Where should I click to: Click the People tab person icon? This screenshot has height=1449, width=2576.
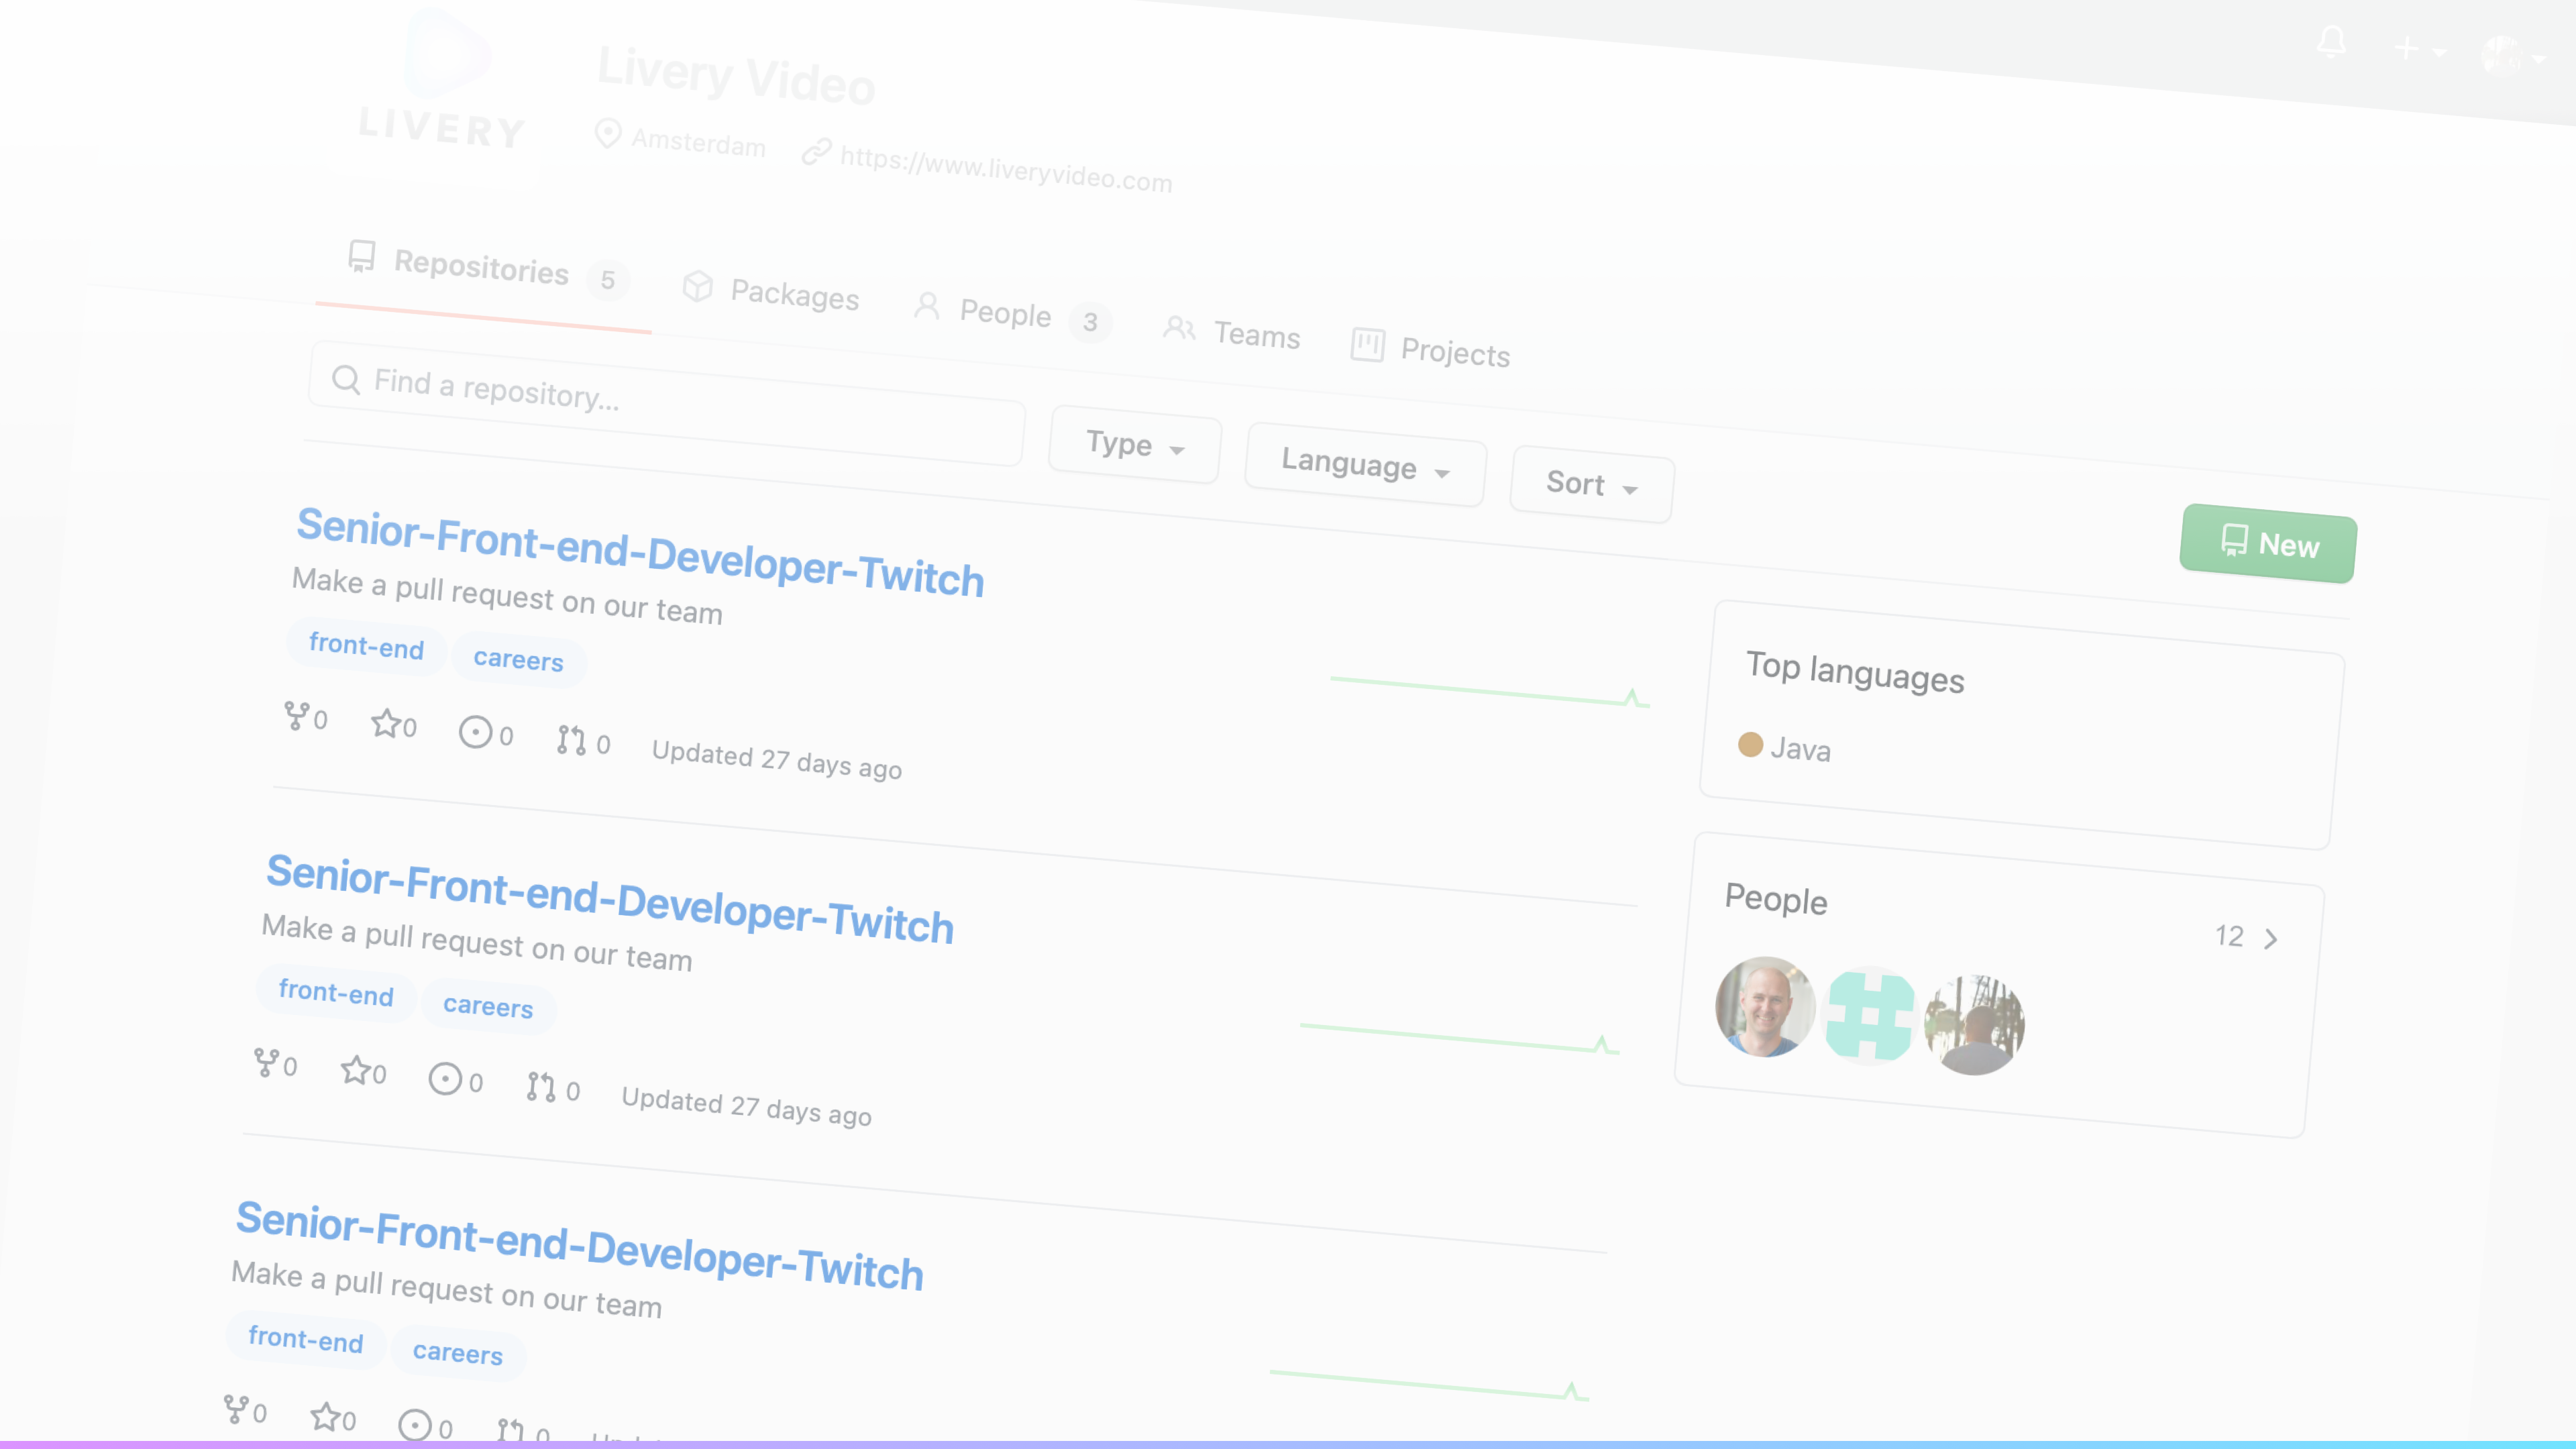[927, 306]
